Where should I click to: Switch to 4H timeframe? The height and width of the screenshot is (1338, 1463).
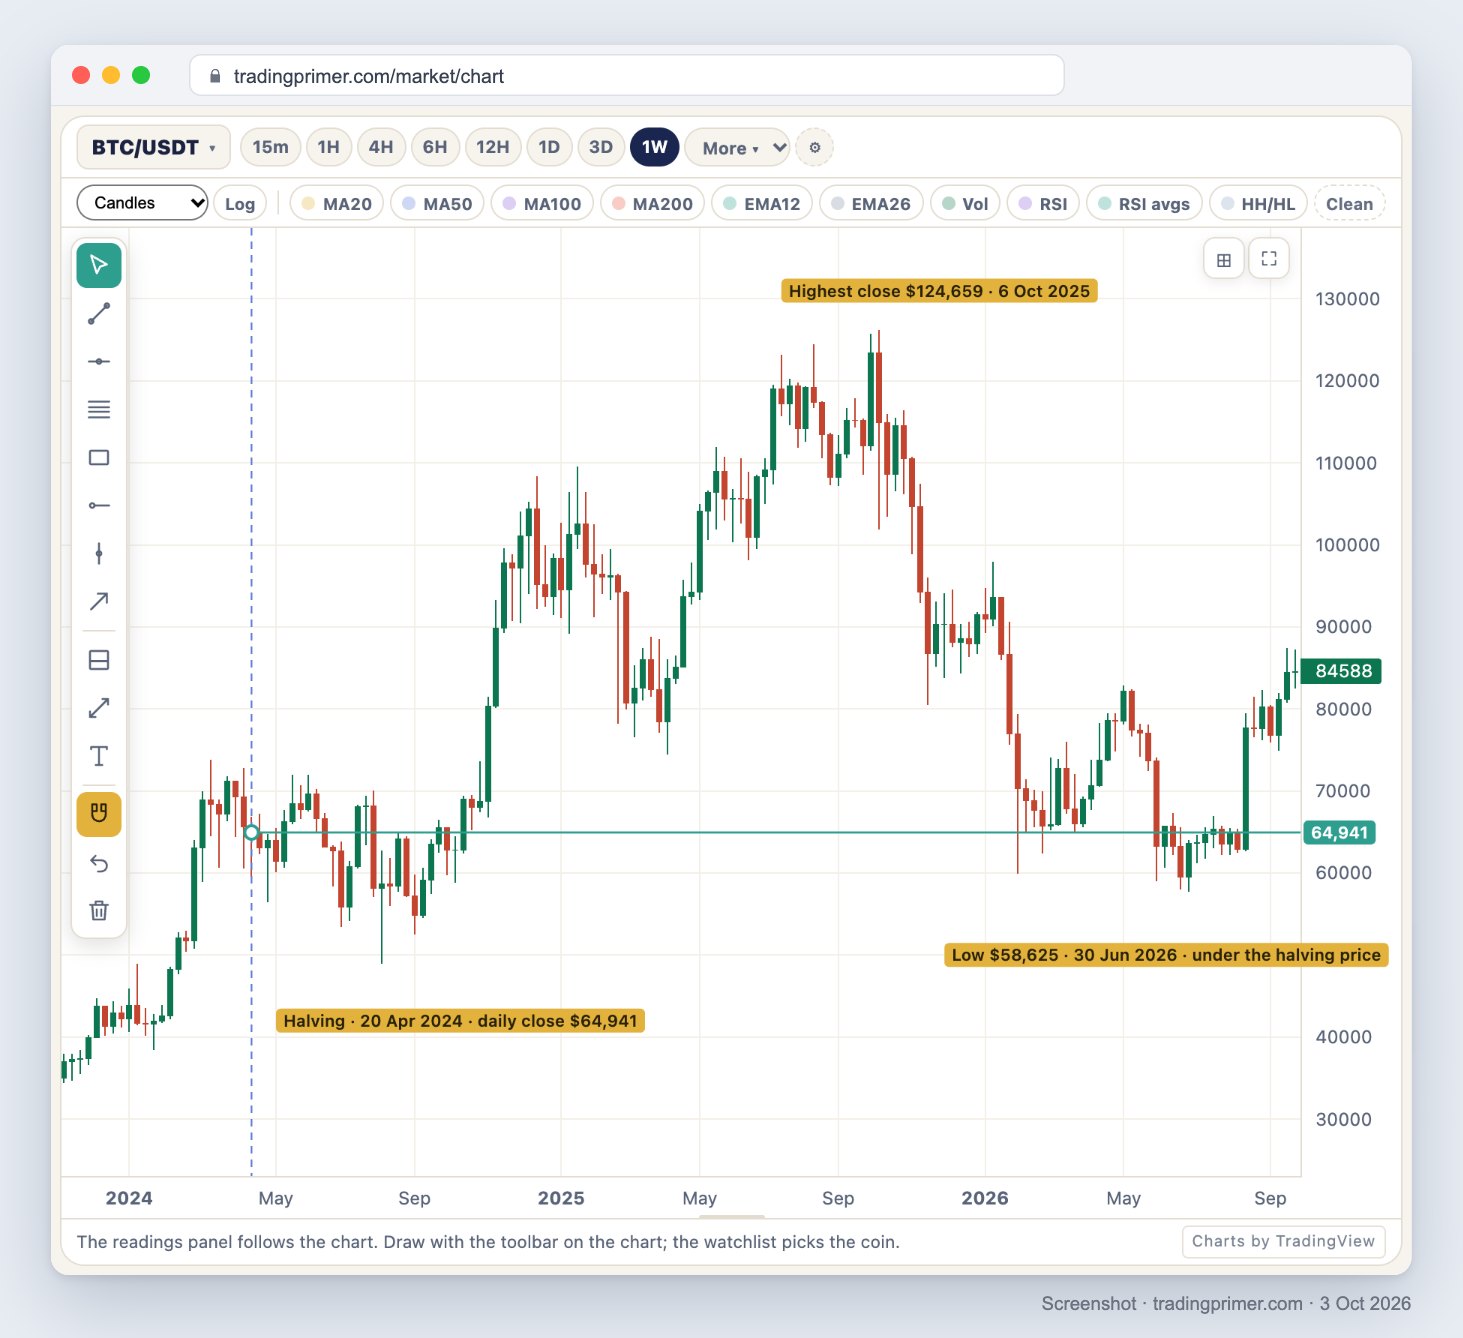tap(381, 147)
